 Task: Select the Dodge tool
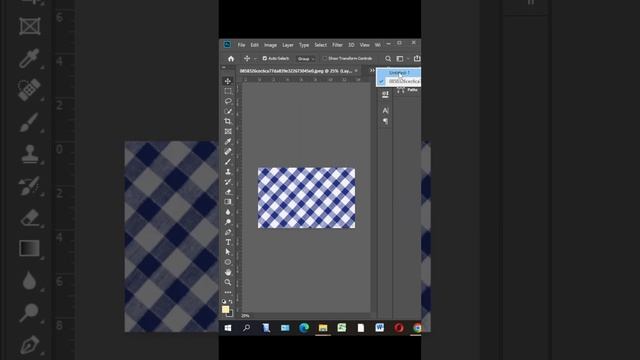[x=228, y=222]
